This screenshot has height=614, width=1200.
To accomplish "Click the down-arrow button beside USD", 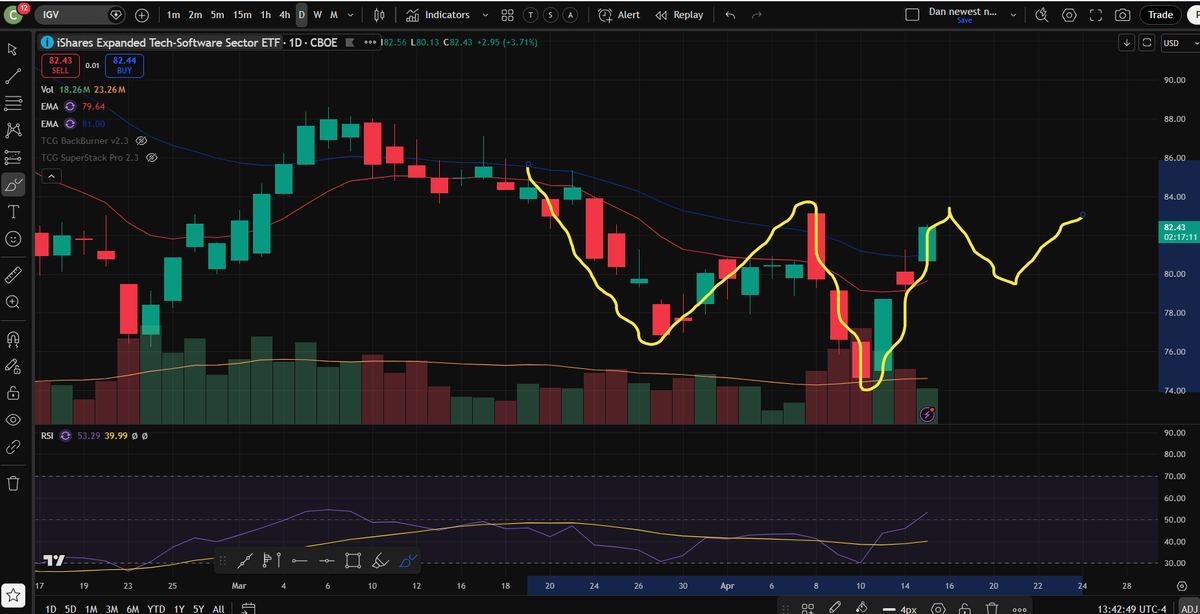I will (x=1127, y=43).
